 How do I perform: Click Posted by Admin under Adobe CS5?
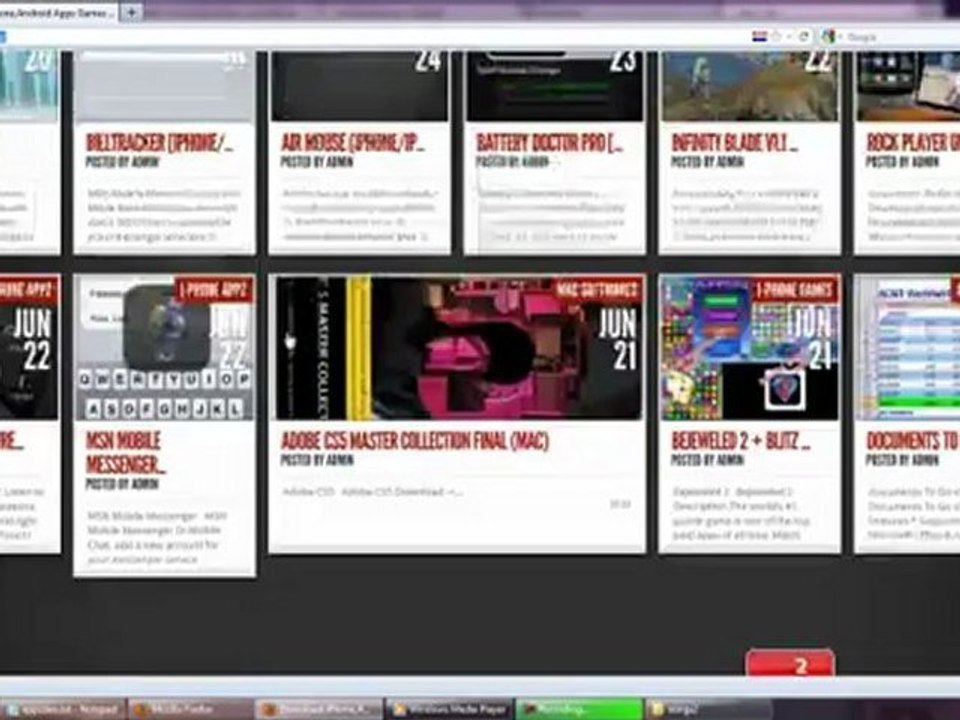(317, 460)
